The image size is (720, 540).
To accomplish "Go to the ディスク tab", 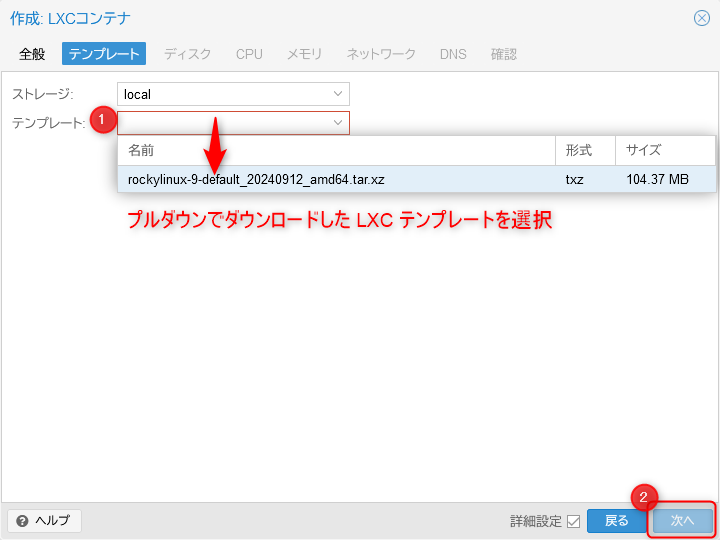I will (x=187, y=54).
